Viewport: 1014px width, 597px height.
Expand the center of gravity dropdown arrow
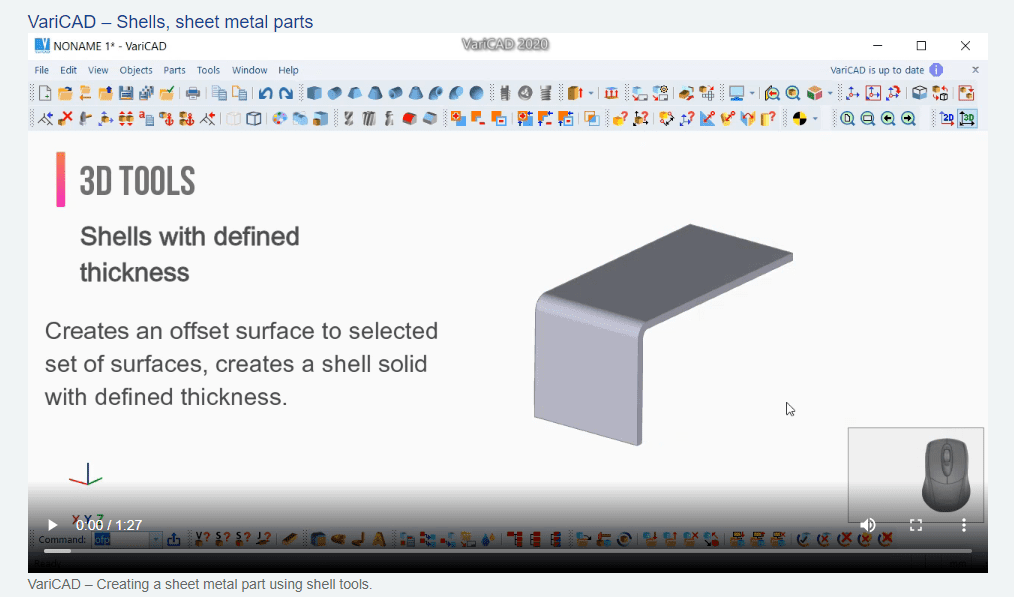[x=815, y=119]
